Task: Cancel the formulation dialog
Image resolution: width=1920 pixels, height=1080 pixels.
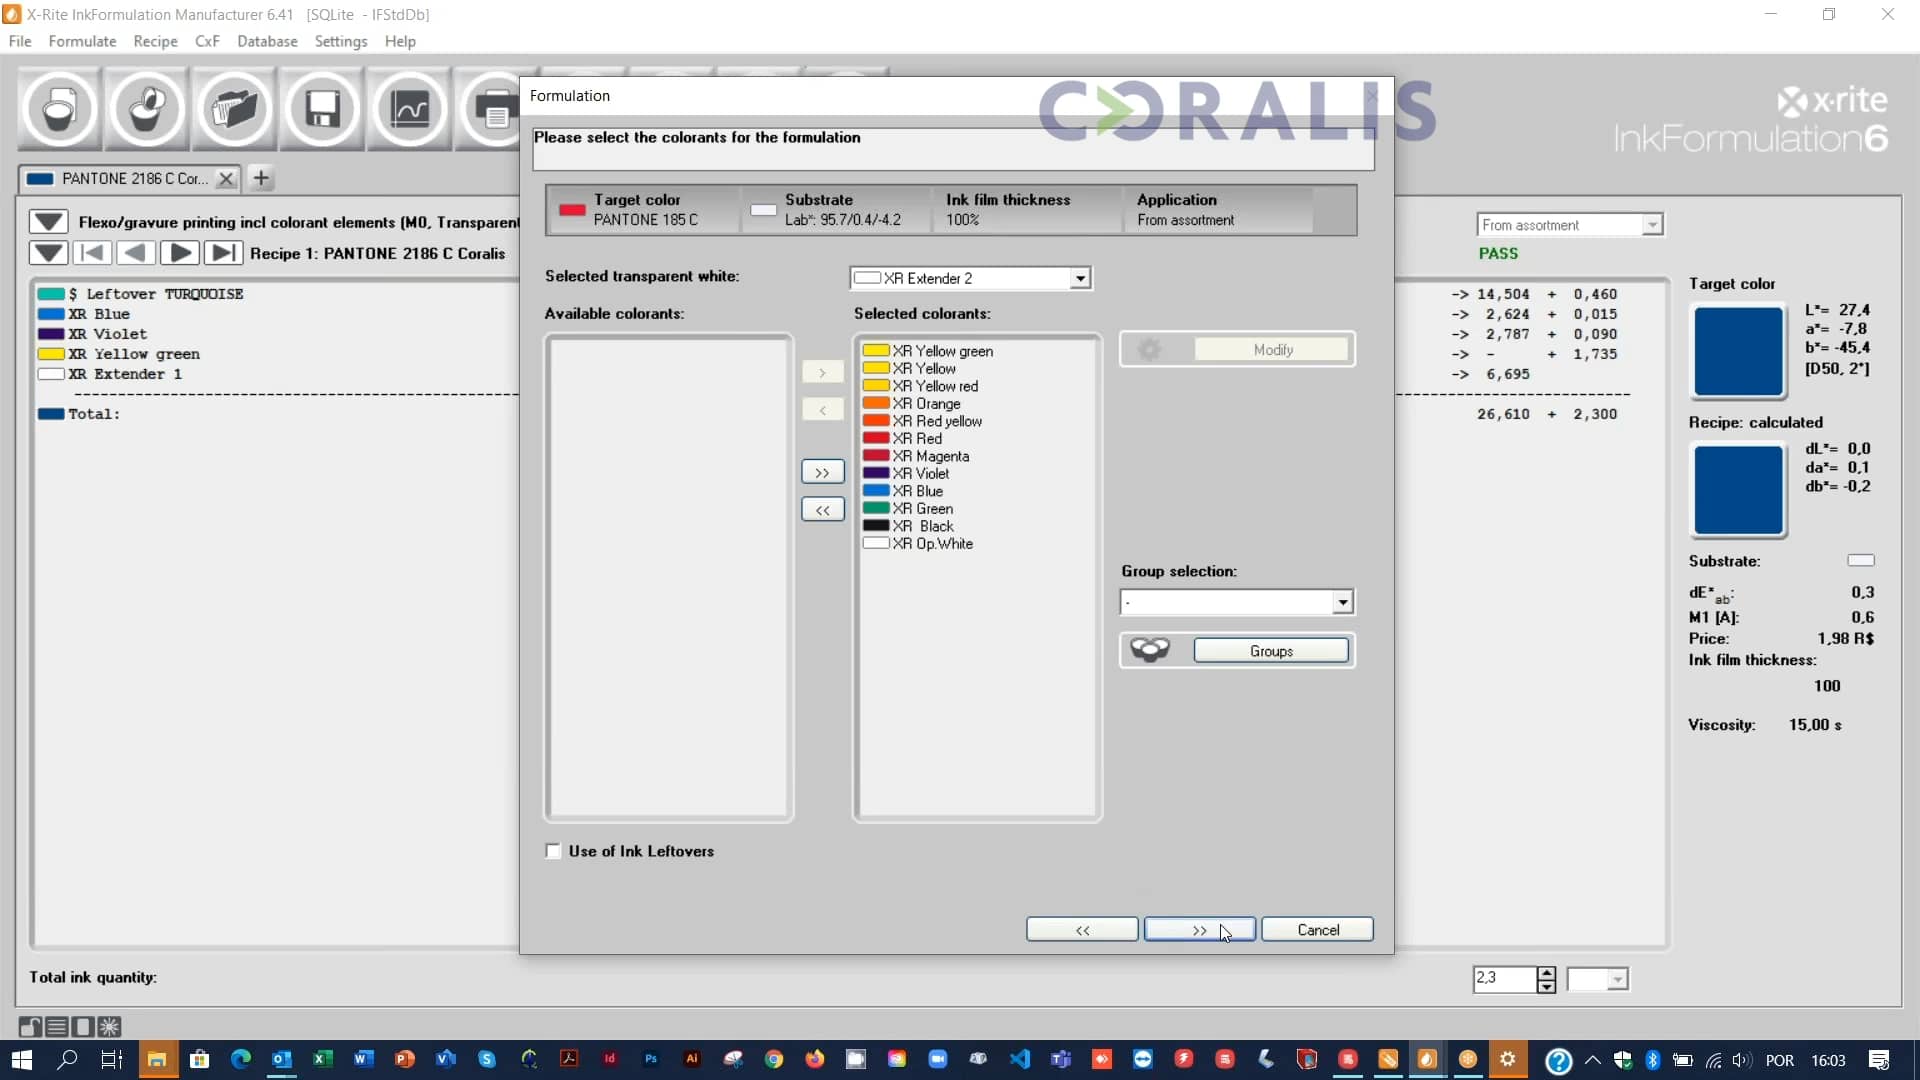Action: click(1318, 929)
